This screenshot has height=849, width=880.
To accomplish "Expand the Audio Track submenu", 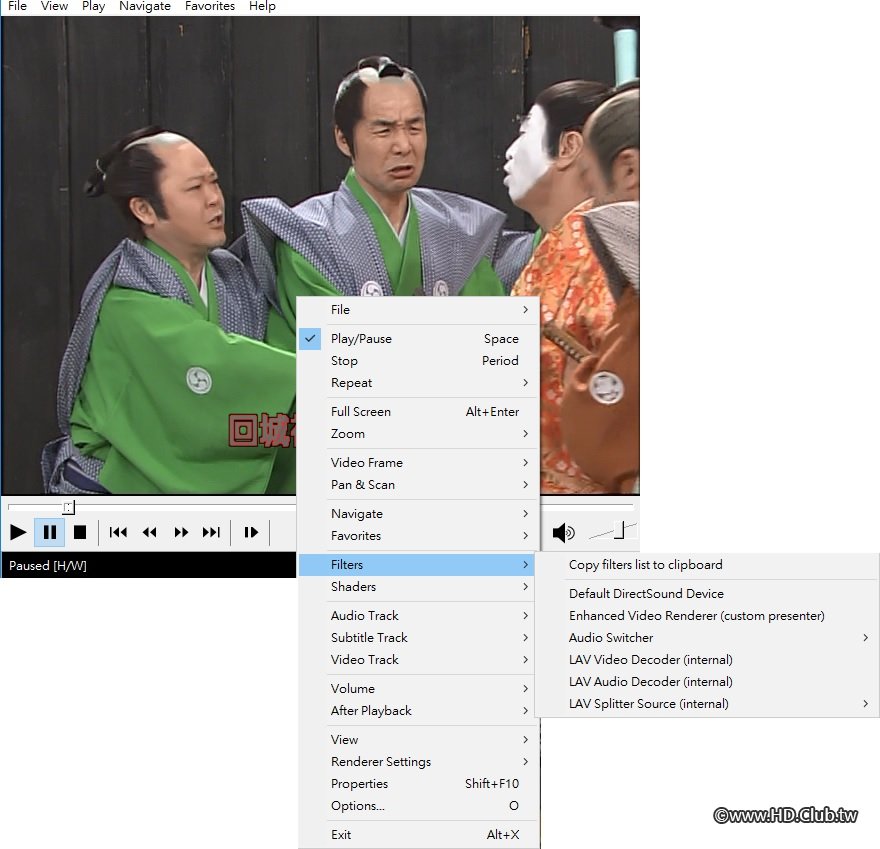I will [x=418, y=616].
